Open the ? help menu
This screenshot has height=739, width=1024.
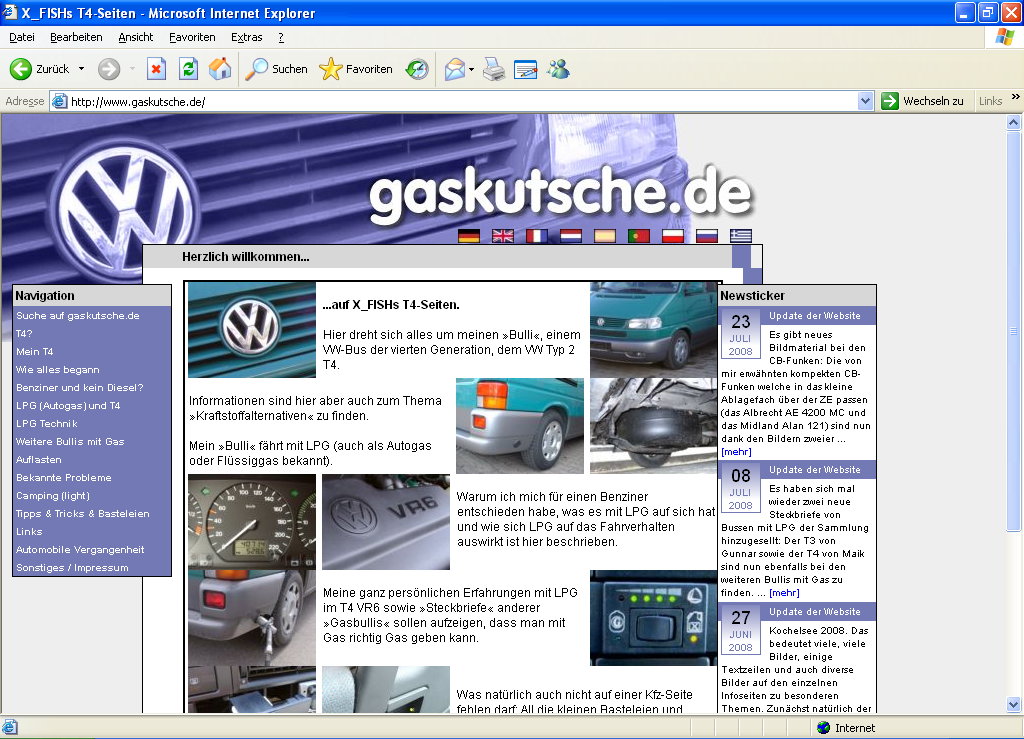281,37
